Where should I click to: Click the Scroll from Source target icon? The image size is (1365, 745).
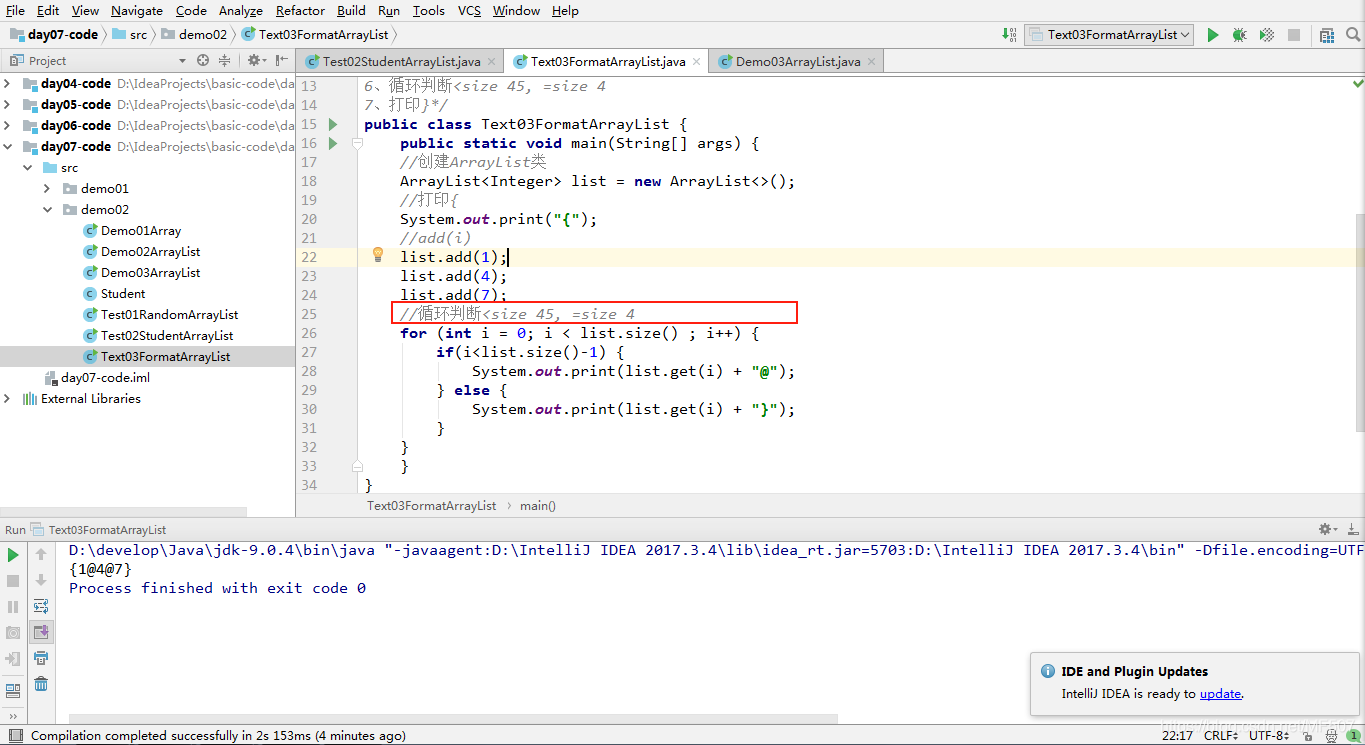point(203,61)
